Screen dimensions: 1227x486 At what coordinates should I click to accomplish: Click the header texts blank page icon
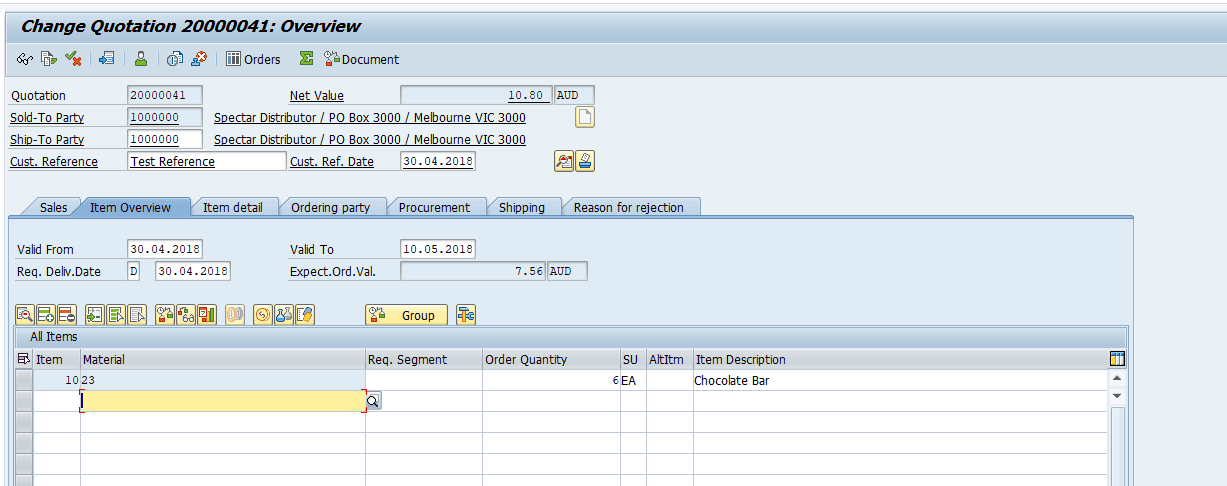[x=585, y=117]
